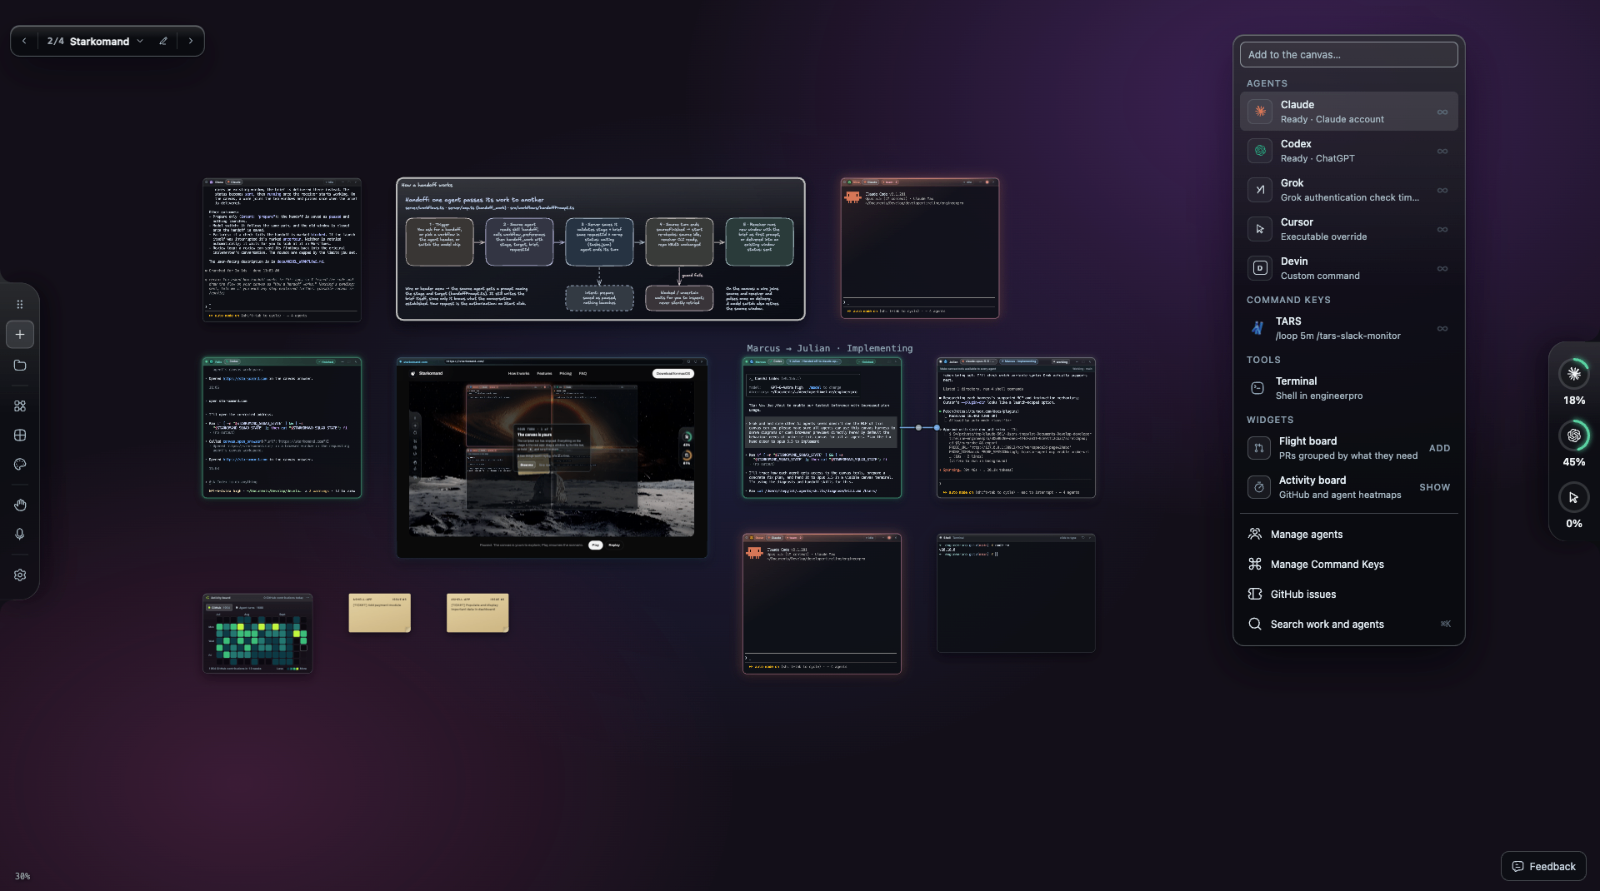Go to previous workspace with left chevron
1600x891 pixels.
click(x=24, y=41)
